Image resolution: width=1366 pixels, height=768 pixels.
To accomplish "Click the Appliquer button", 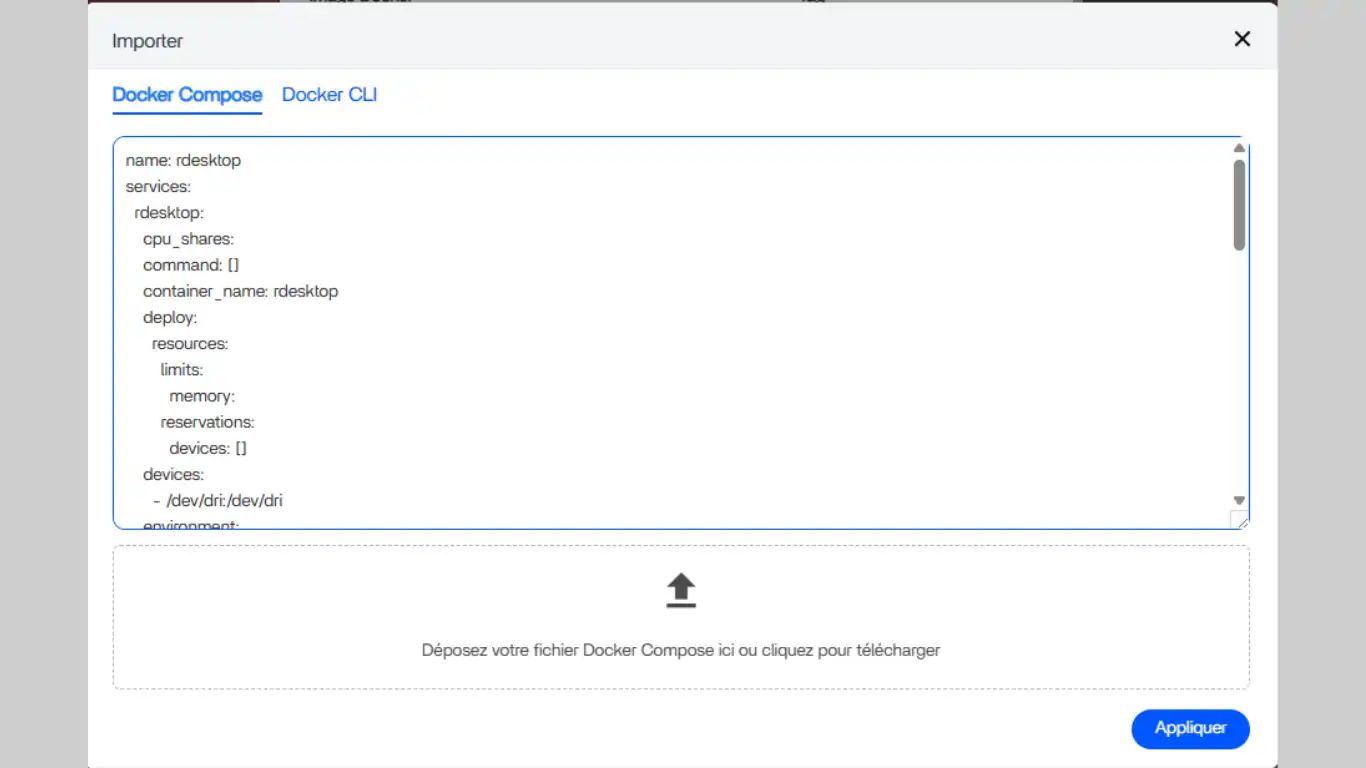I will point(1190,728).
